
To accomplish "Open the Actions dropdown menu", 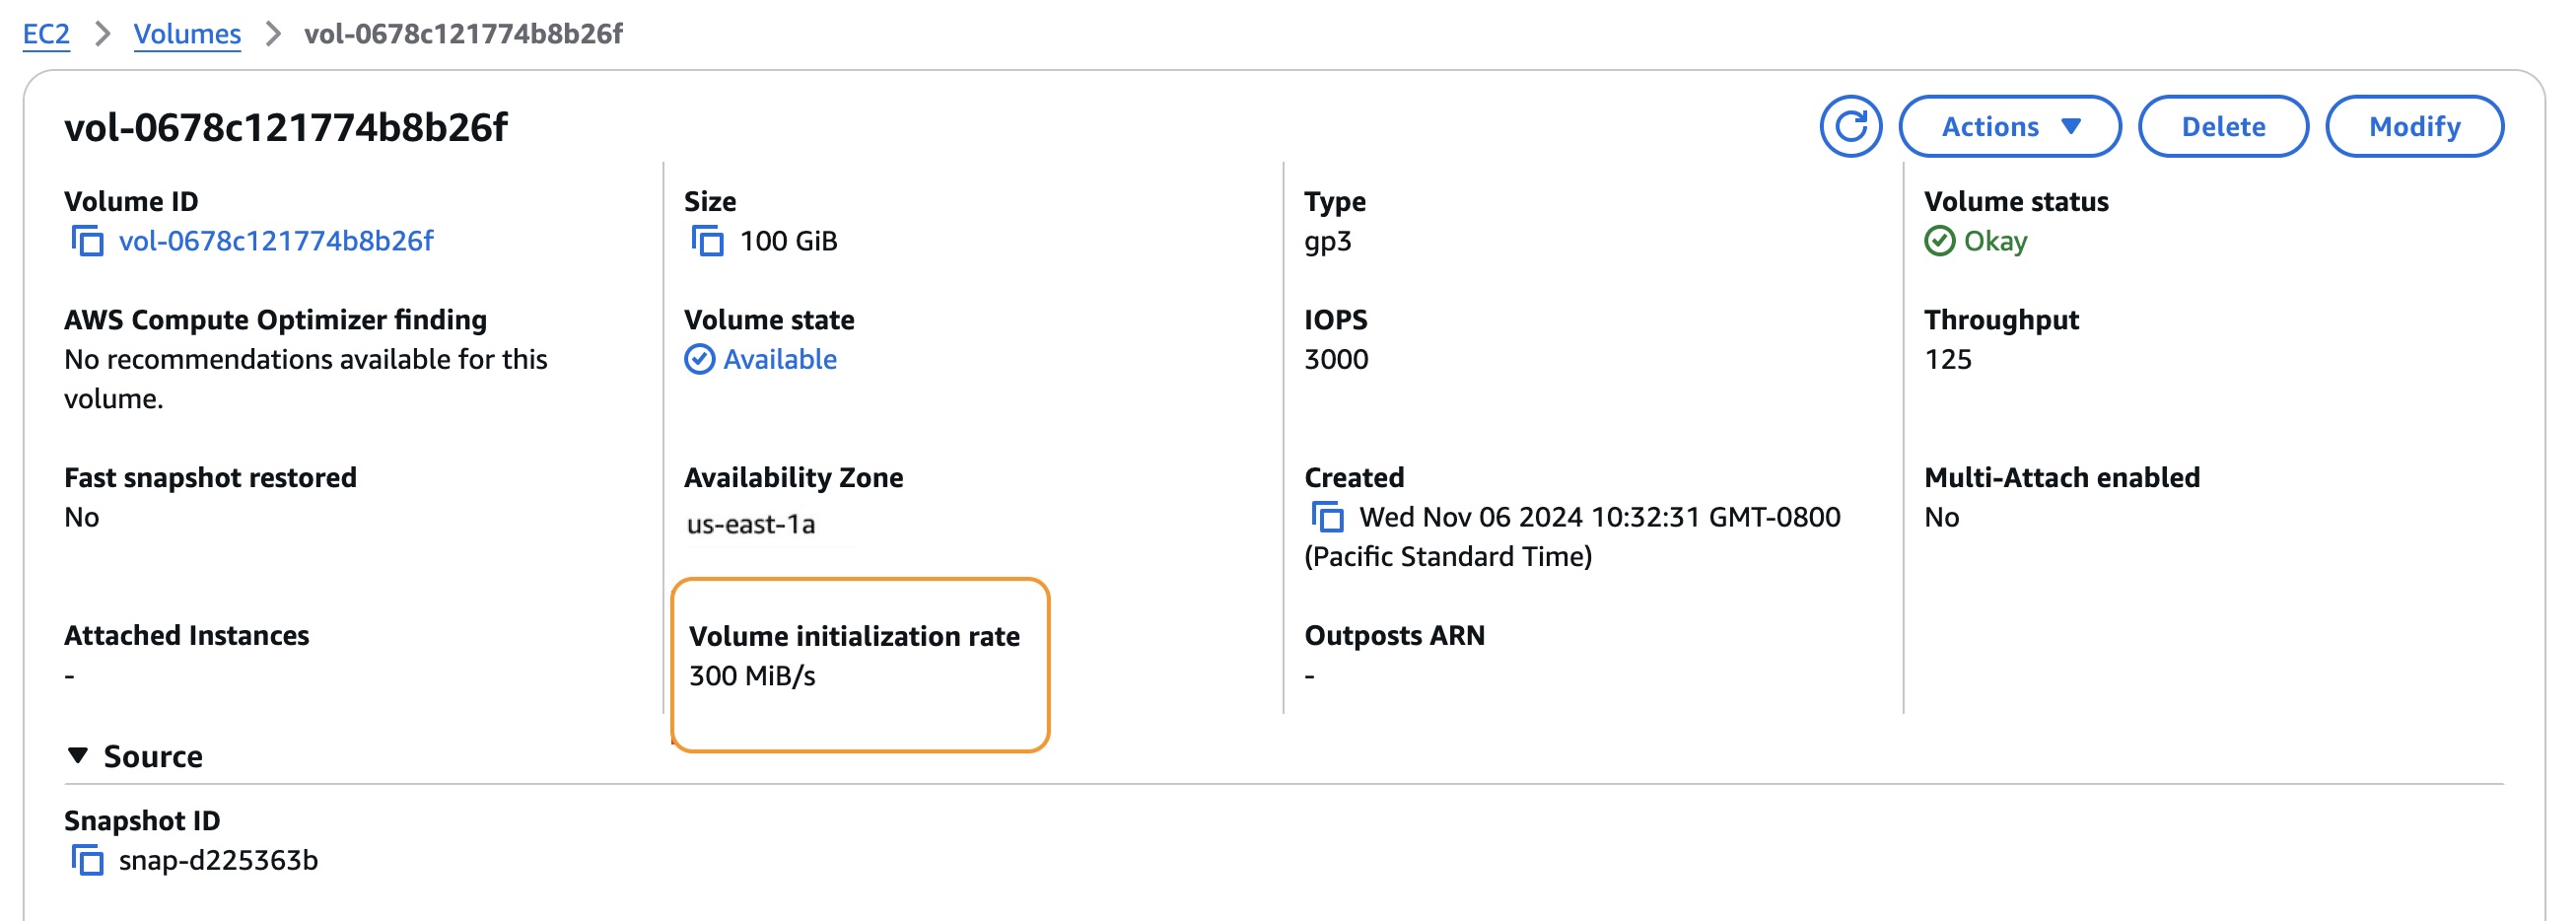I will [x=2009, y=127].
